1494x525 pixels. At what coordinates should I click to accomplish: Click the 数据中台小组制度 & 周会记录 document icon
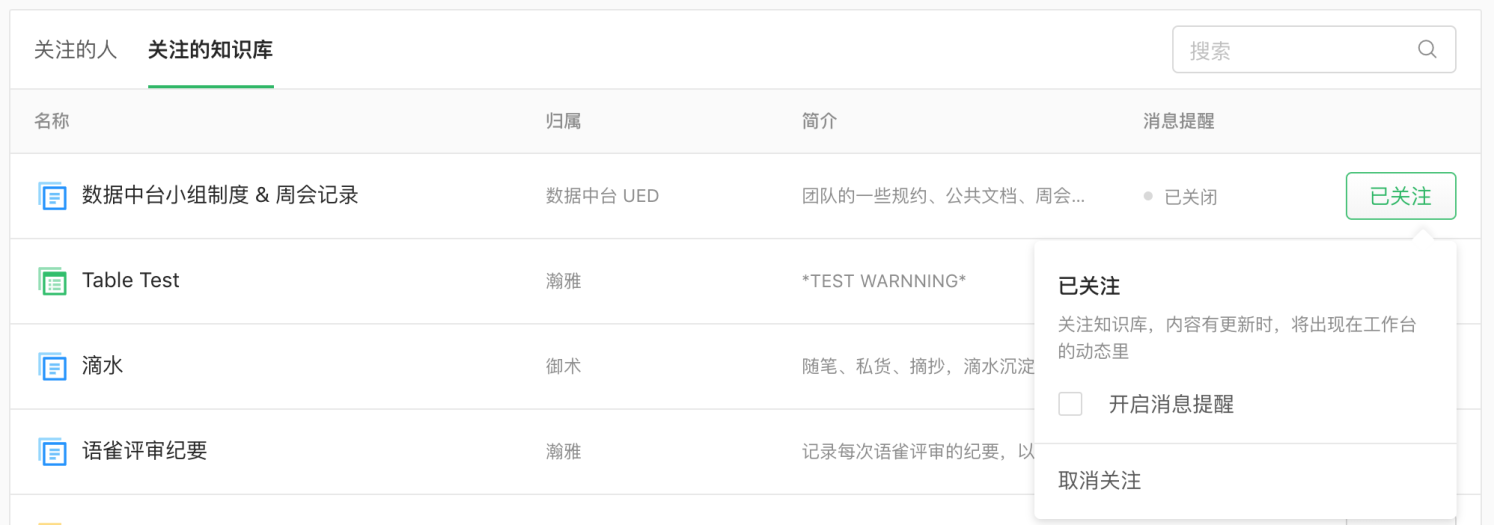52,196
